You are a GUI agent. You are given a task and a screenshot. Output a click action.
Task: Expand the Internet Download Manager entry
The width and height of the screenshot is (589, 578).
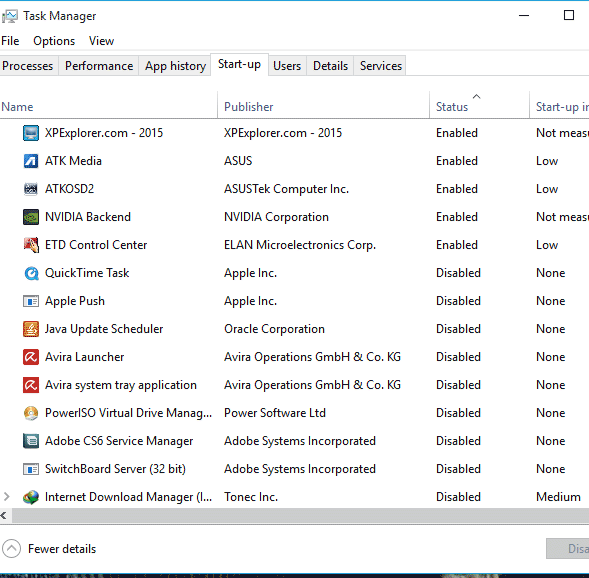pos(6,497)
